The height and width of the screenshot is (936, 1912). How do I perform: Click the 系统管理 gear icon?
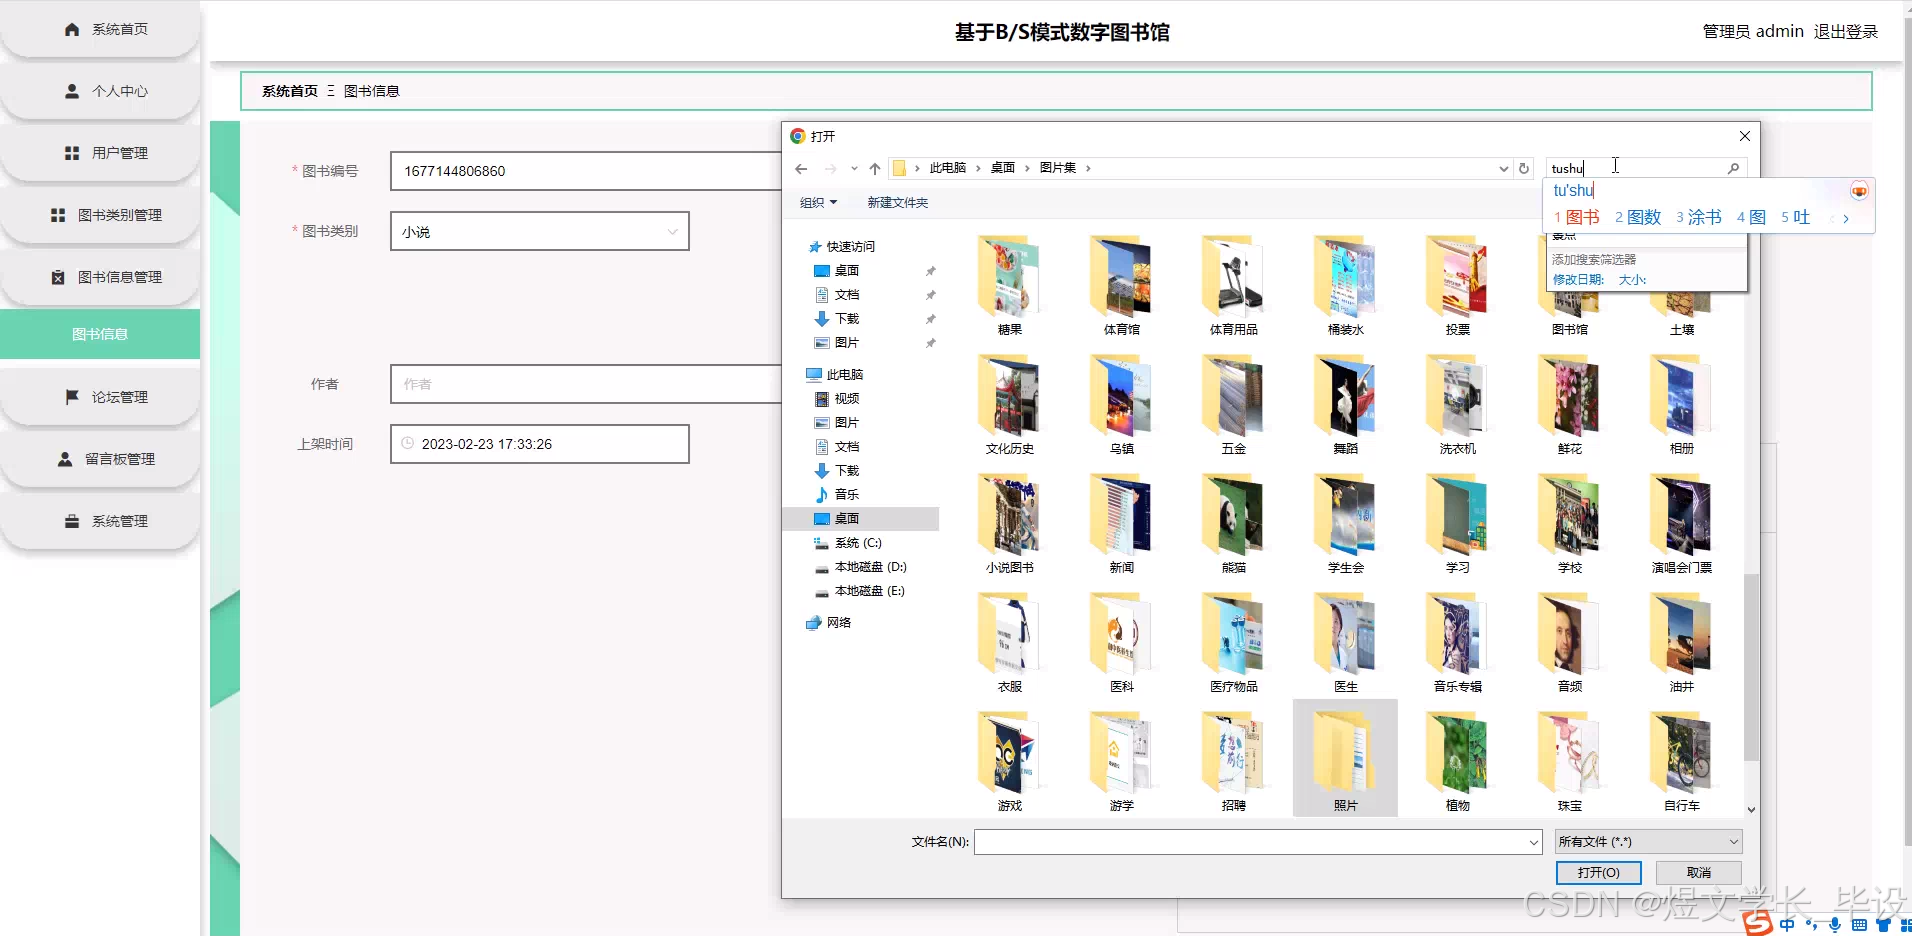pos(71,520)
